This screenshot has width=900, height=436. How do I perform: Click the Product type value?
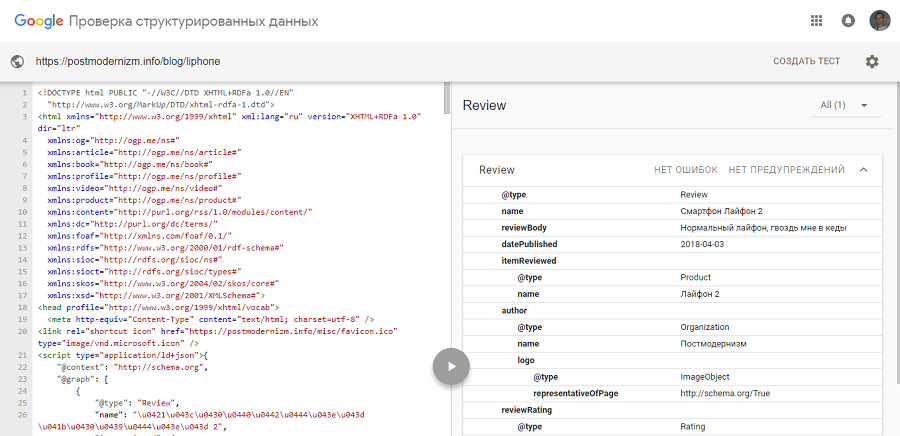[x=695, y=278]
